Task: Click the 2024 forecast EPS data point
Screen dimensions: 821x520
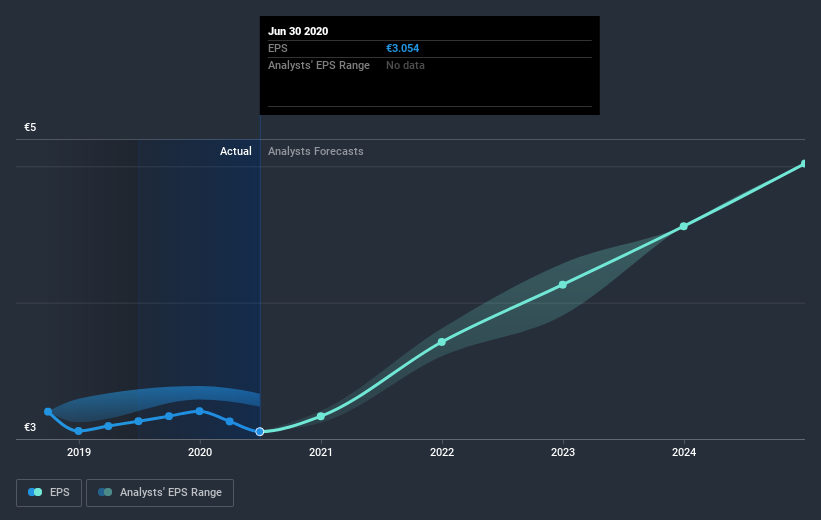Action: 684,226
